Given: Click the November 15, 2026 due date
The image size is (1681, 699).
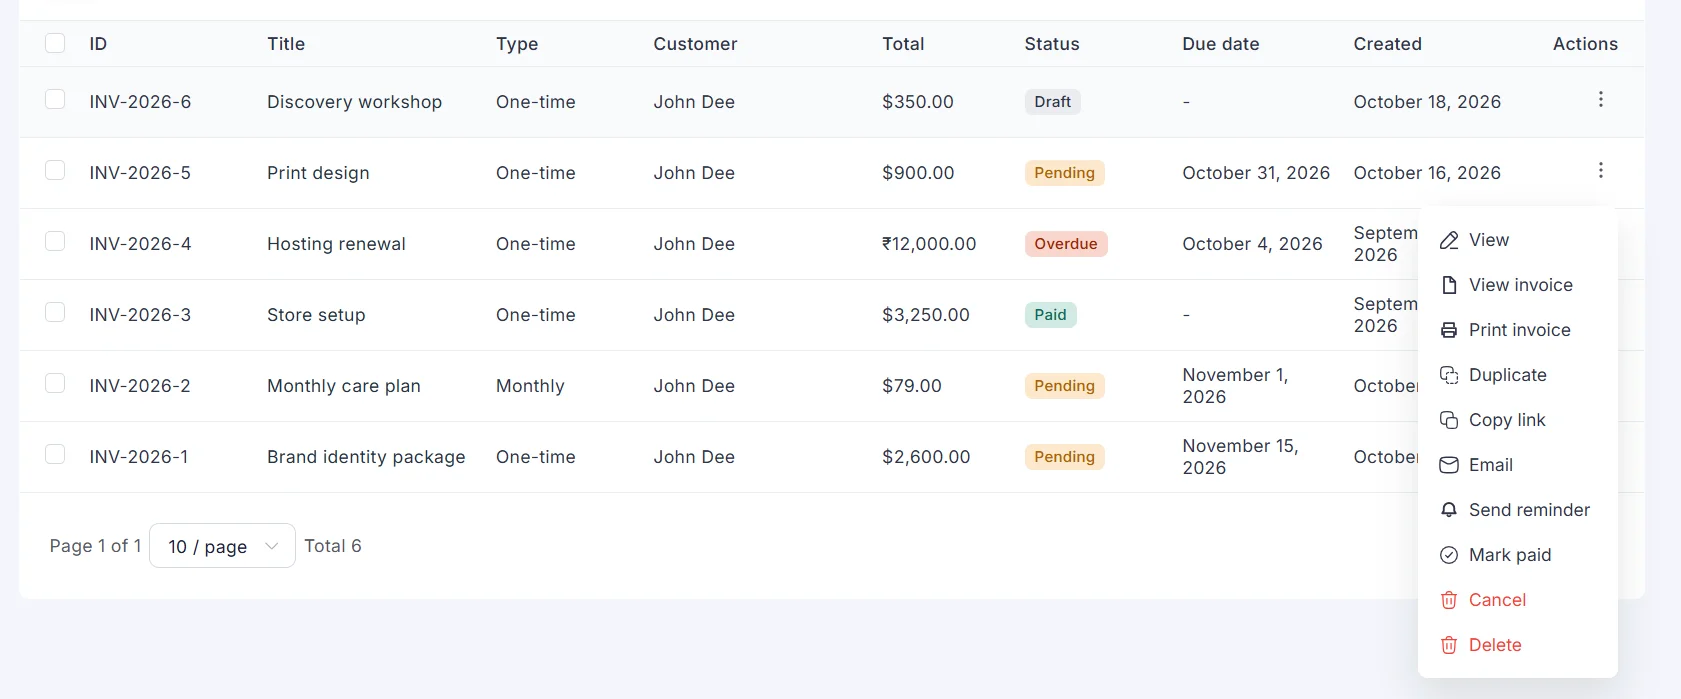Looking at the screenshot, I should pyautogui.click(x=1240, y=457).
